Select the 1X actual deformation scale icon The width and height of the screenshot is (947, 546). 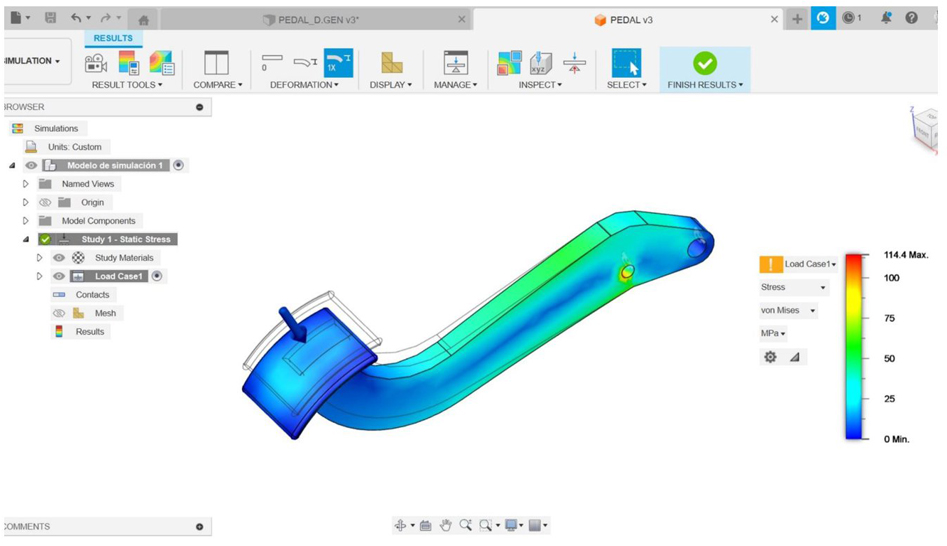(338, 63)
